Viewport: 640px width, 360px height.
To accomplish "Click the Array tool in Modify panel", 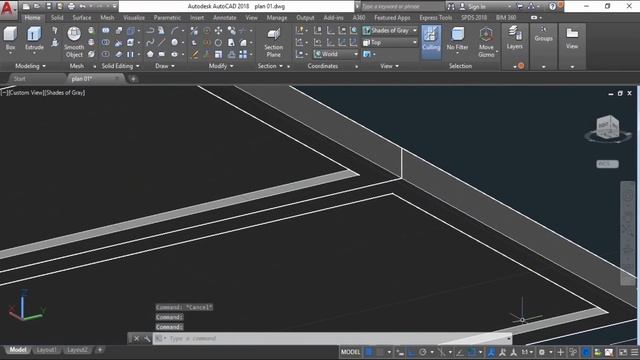I will coord(243,54).
